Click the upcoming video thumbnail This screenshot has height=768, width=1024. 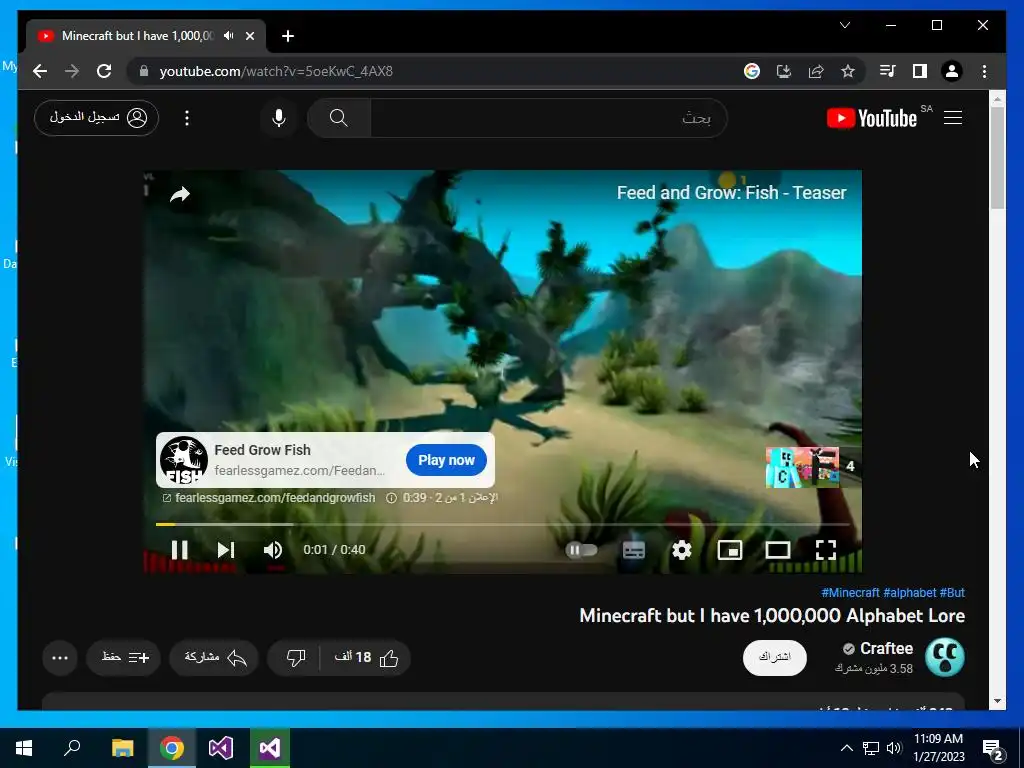pyautogui.click(x=803, y=467)
